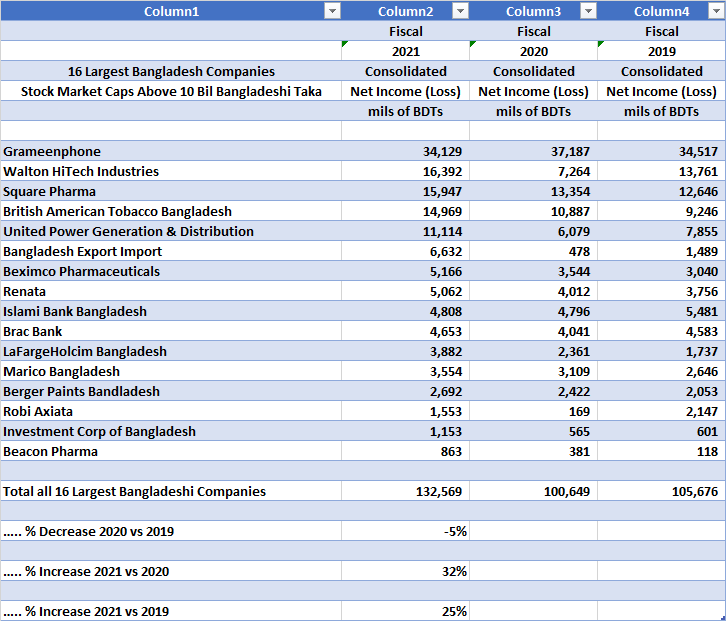Select the Brac Bank cell

(x=171, y=331)
